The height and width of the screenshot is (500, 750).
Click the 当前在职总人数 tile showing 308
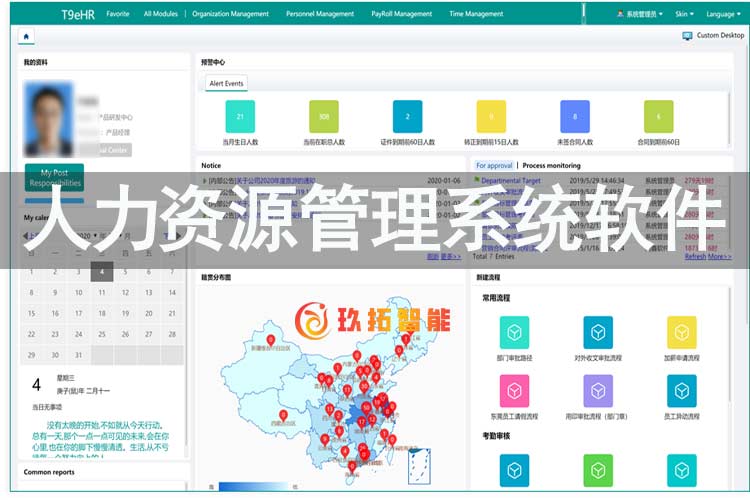coord(324,117)
